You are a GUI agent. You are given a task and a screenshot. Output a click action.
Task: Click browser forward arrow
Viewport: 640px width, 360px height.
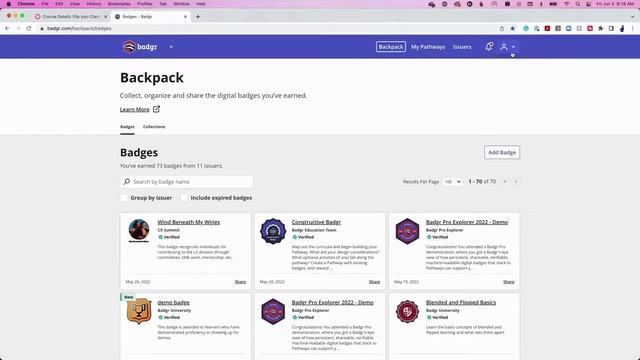pos(18,28)
